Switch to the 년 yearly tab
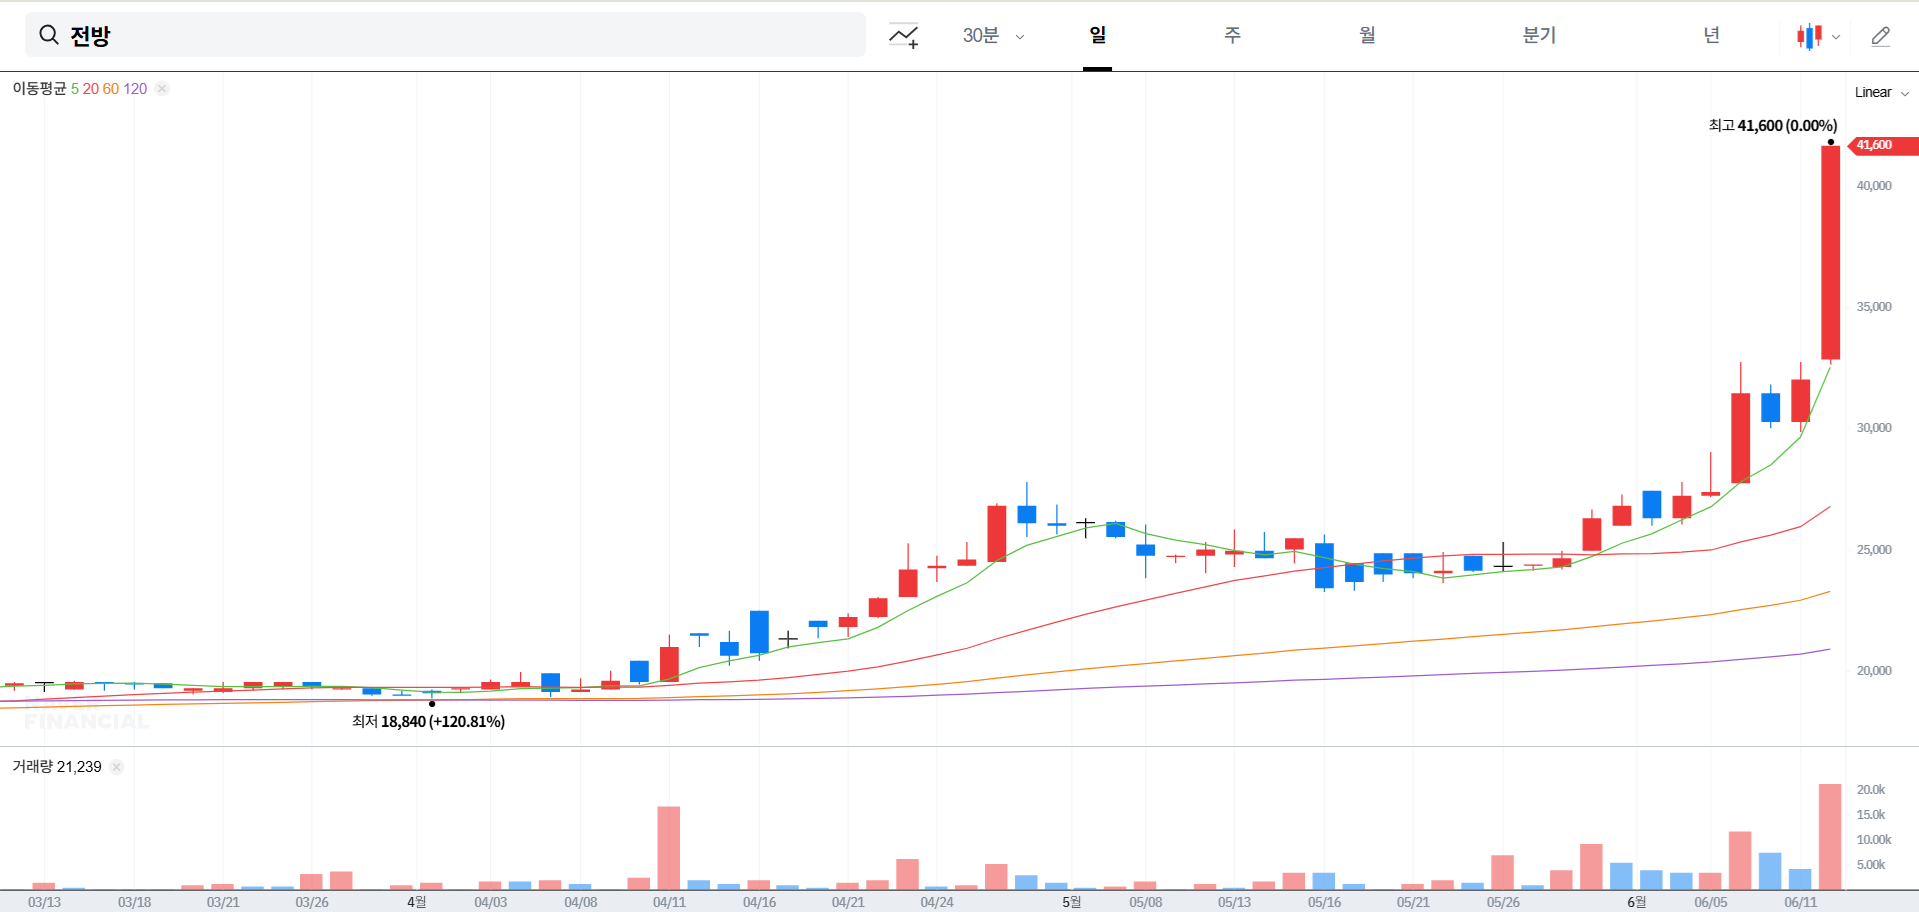 1711,35
